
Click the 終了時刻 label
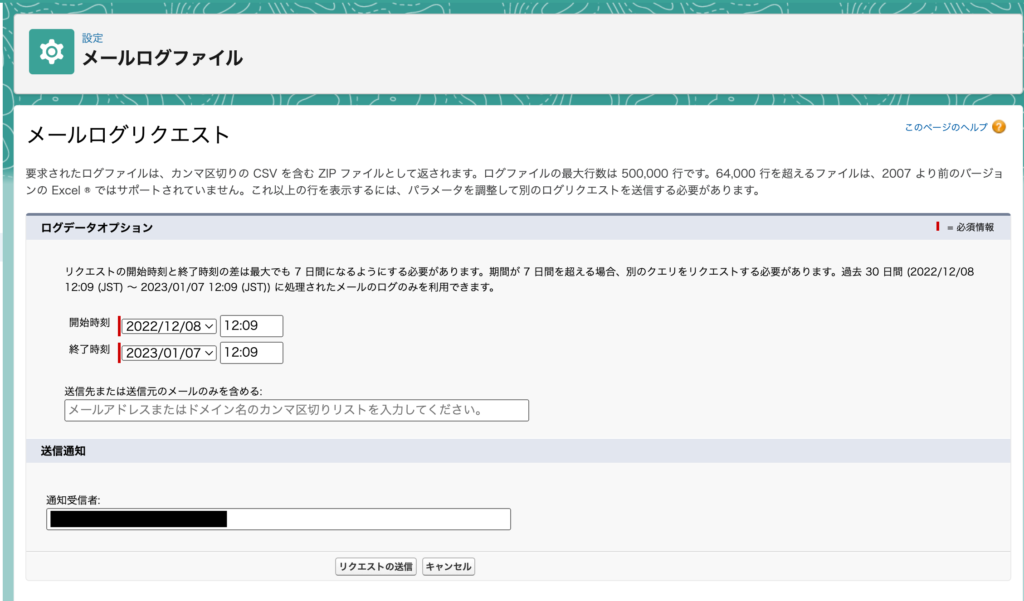click(x=90, y=350)
